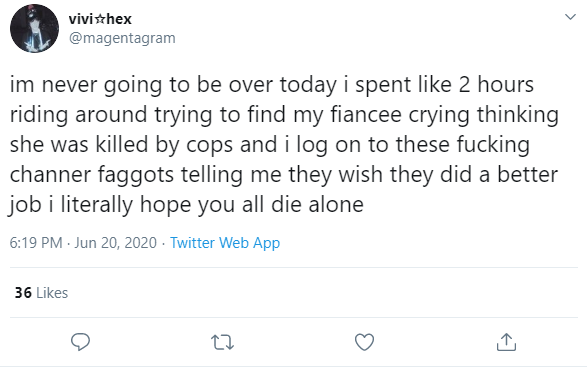Screen dimensions: 587x369
Task: Click the reply speech bubble icon
Action: point(80,342)
